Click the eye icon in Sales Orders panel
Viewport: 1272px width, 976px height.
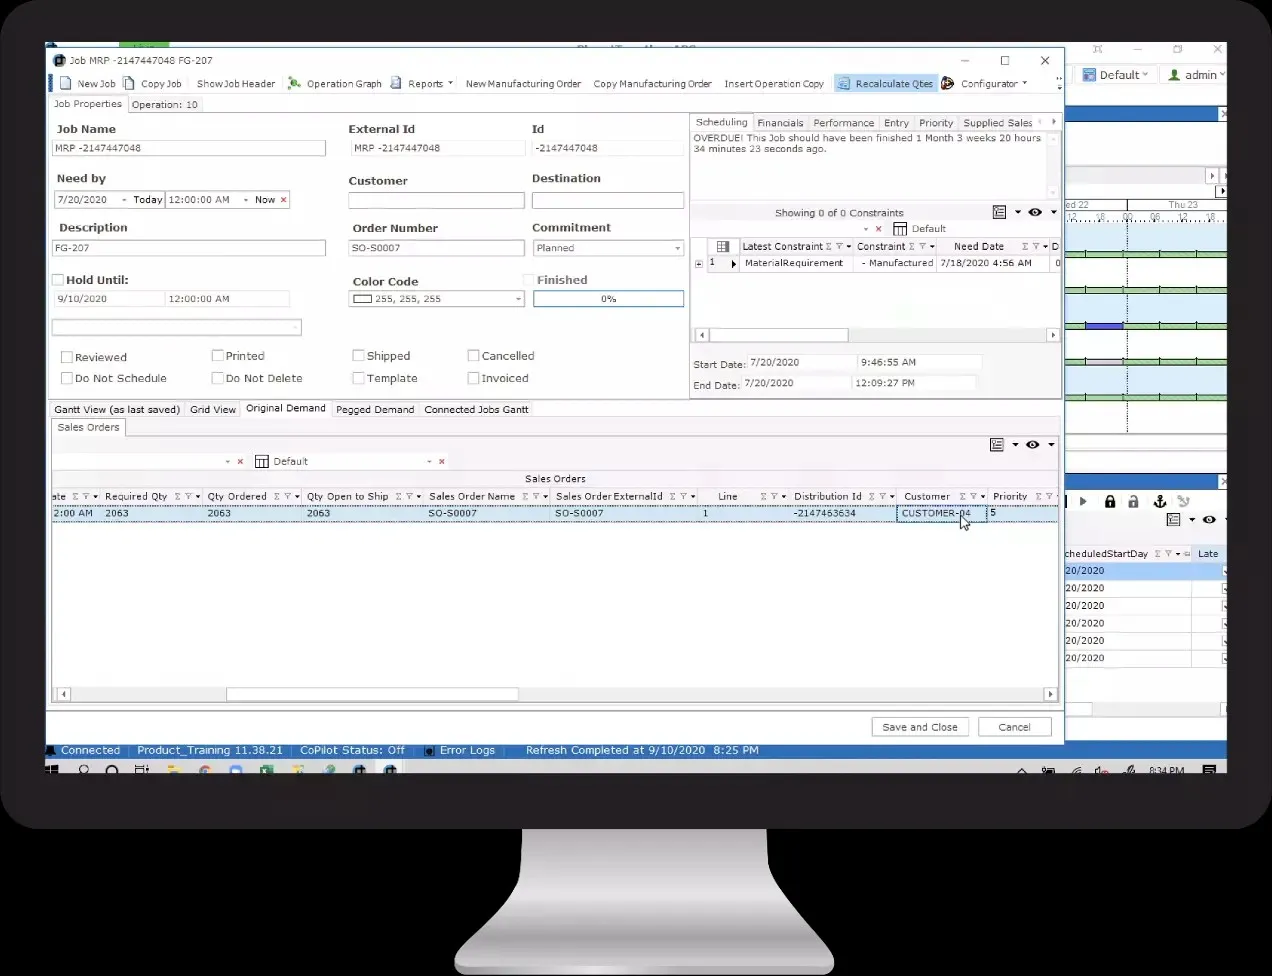1033,445
